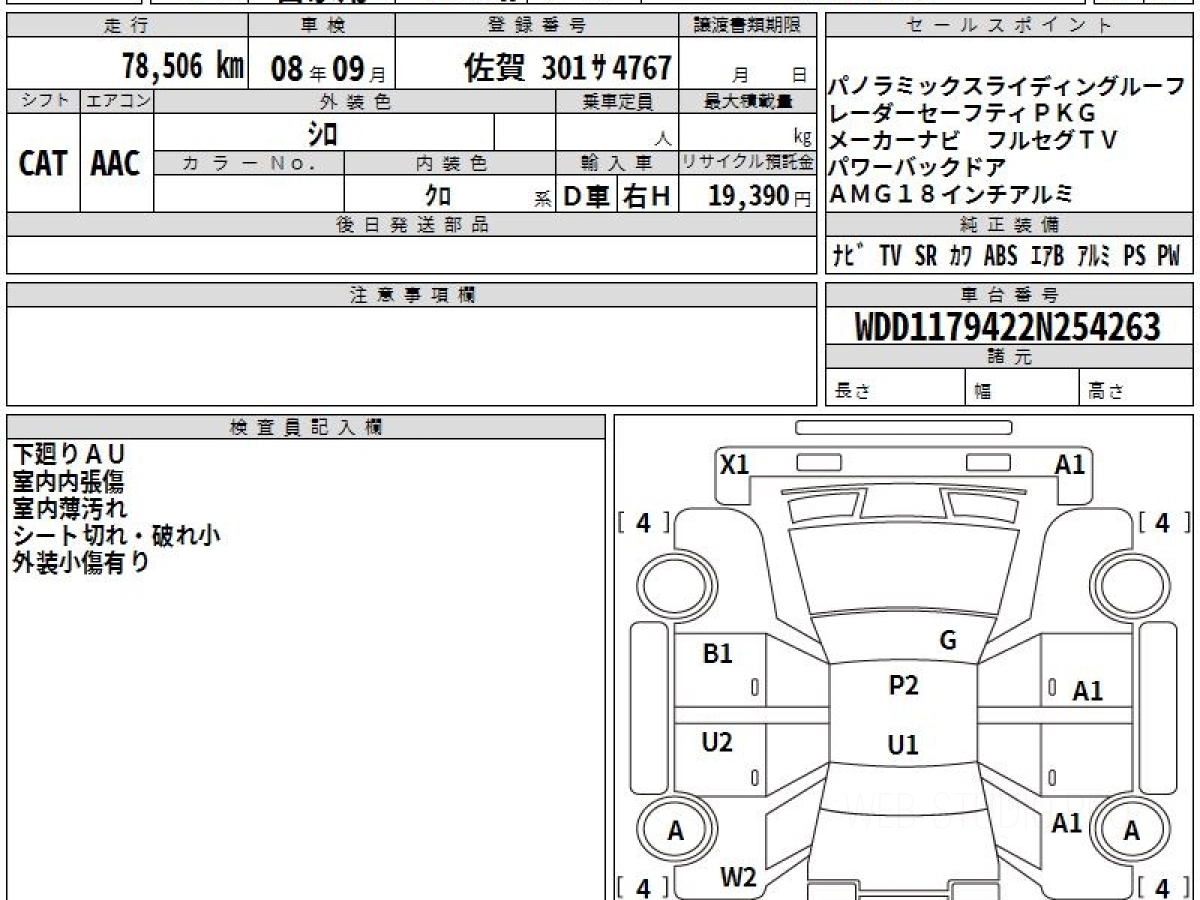The width and height of the screenshot is (1200, 900).
Task: Click the B1 mark on the door
Action: pos(718,654)
